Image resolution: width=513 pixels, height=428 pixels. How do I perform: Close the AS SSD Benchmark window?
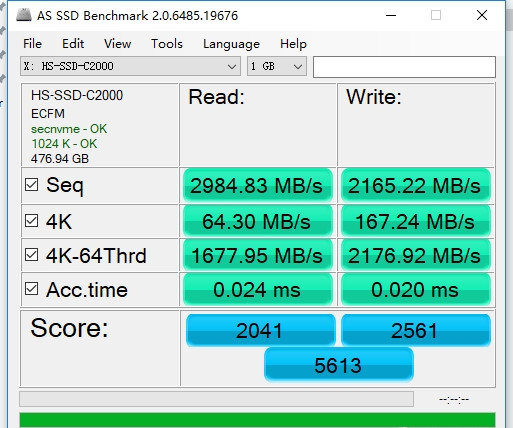click(x=482, y=15)
